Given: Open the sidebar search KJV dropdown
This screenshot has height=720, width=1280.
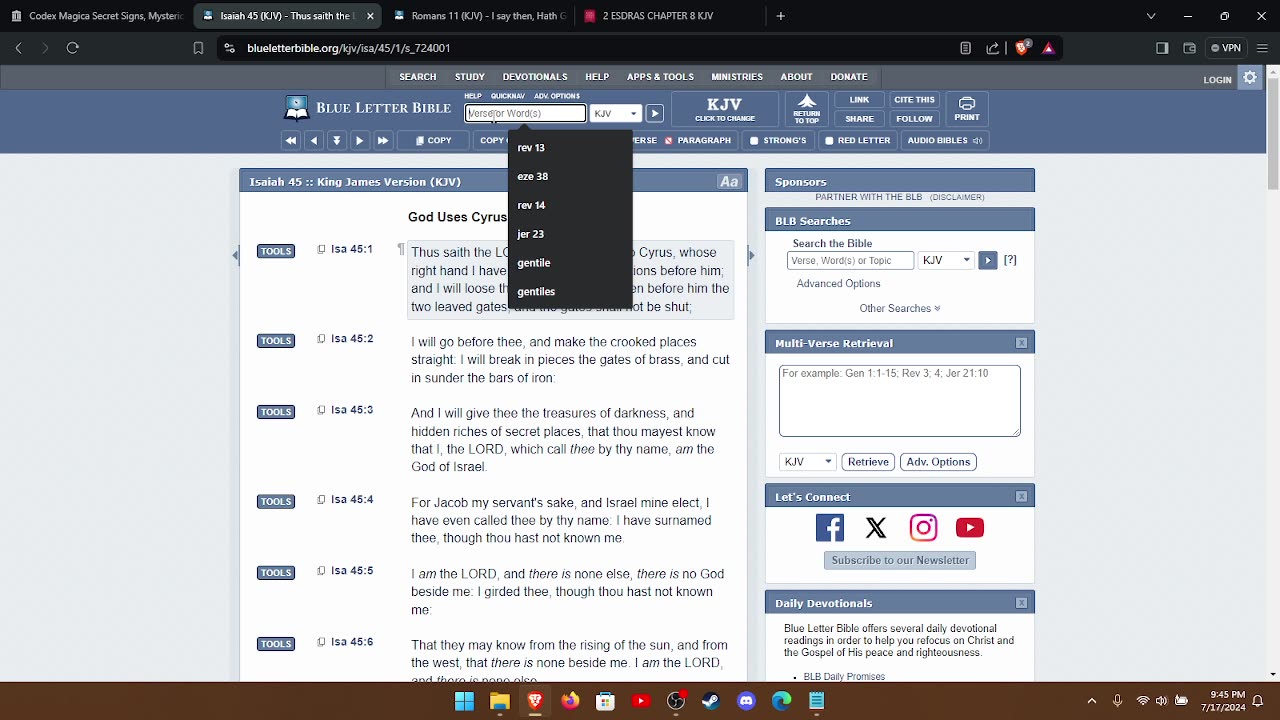Looking at the screenshot, I should (x=946, y=260).
